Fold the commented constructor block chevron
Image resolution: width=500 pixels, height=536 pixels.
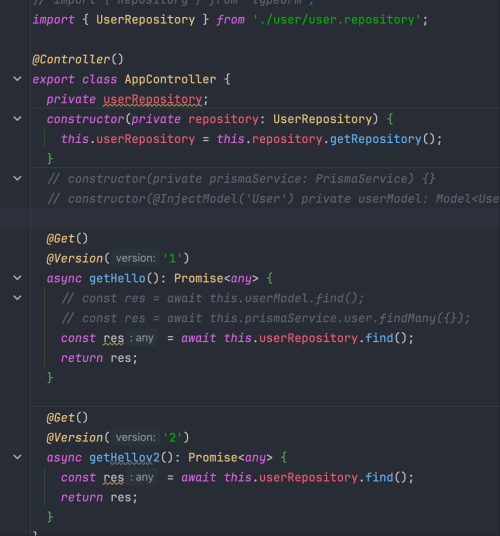tap(17, 178)
